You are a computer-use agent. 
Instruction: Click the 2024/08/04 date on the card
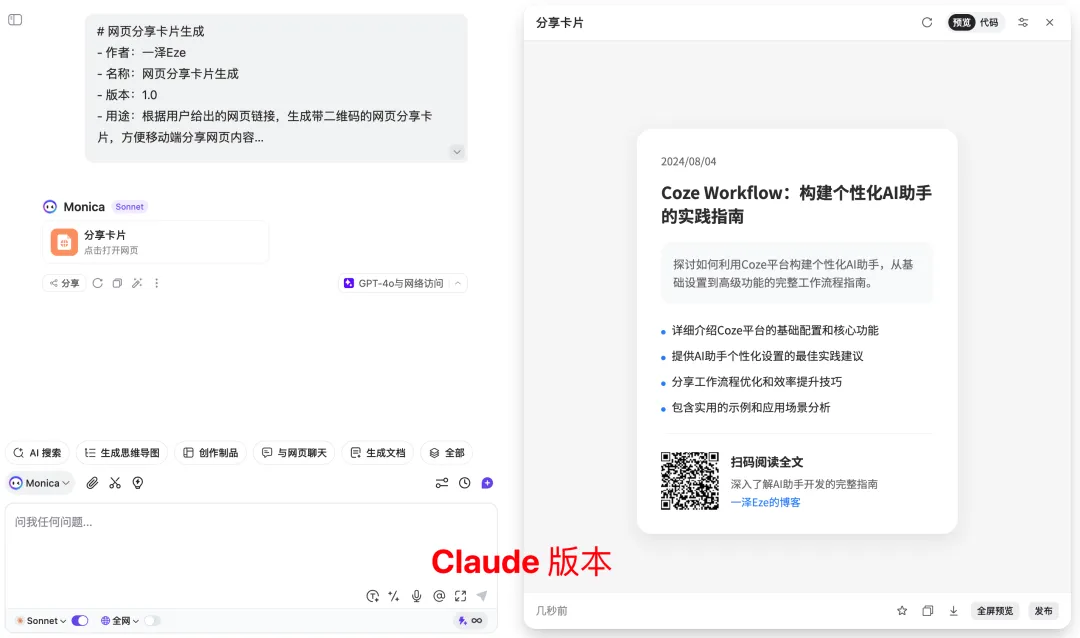pyautogui.click(x=688, y=162)
